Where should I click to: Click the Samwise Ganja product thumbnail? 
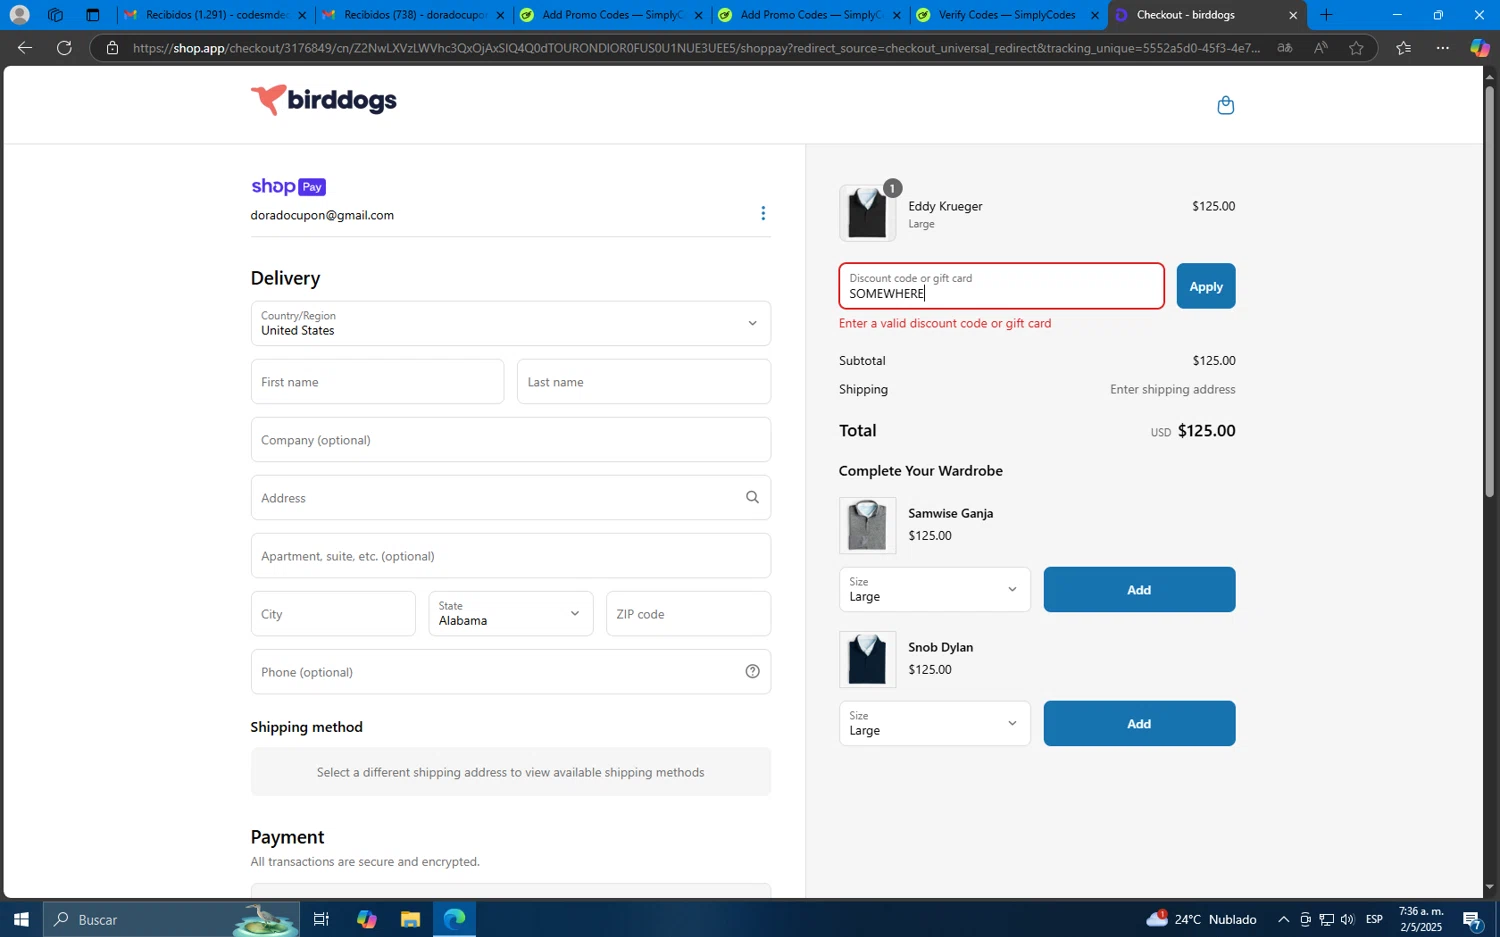pyautogui.click(x=867, y=525)
